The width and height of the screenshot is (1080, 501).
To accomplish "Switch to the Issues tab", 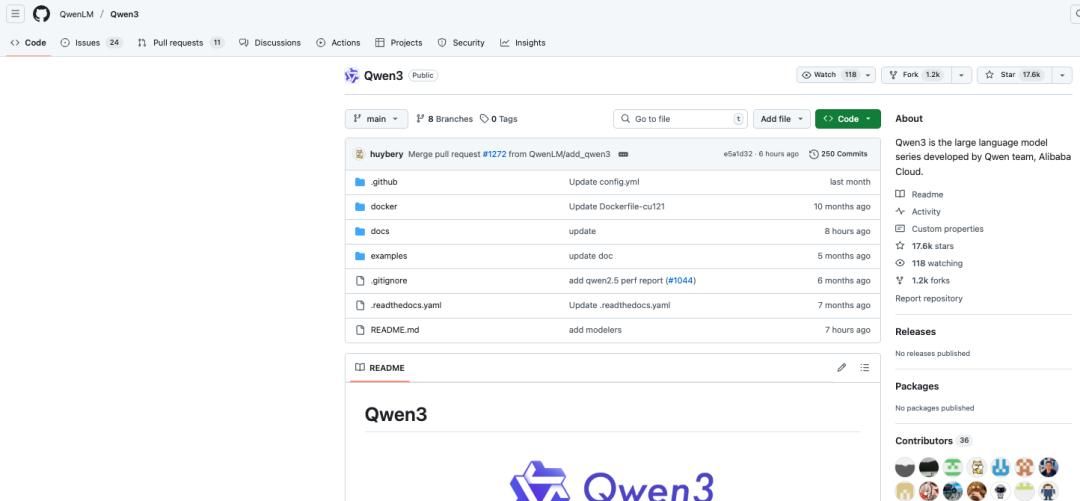I will coord(92,43).
